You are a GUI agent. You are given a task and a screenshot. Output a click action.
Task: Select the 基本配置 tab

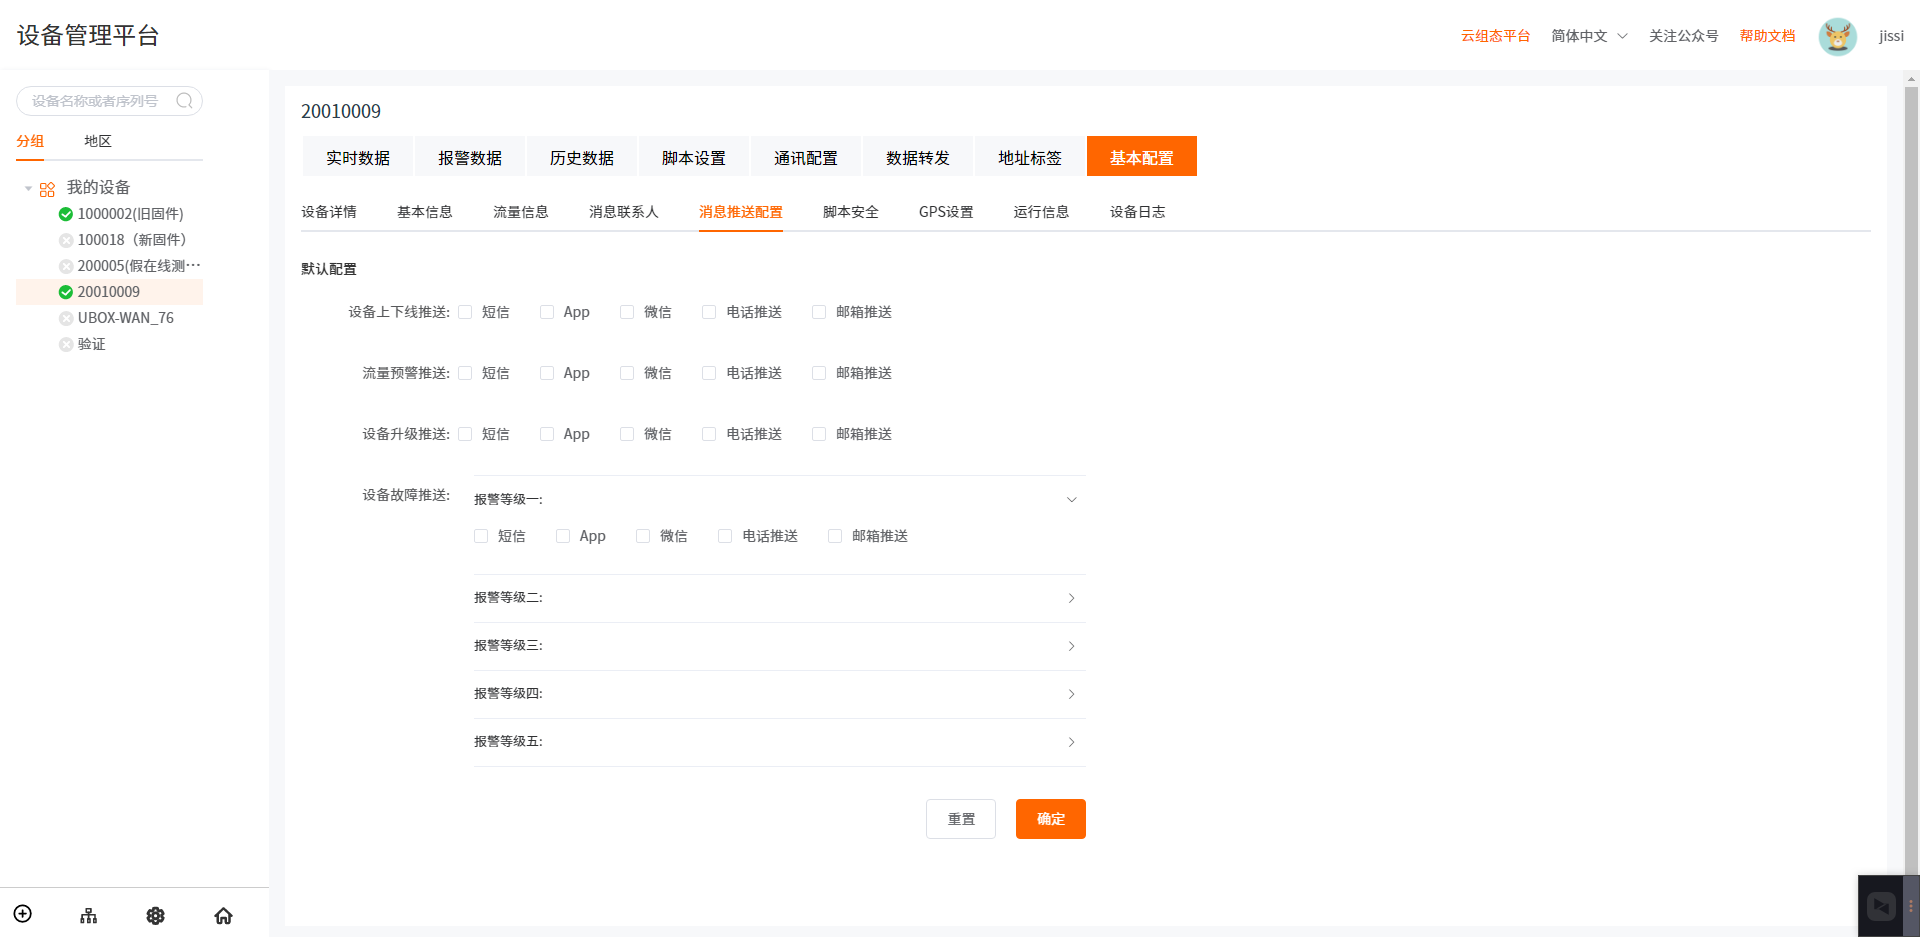pyautogui.click(x=1142, y=157)
